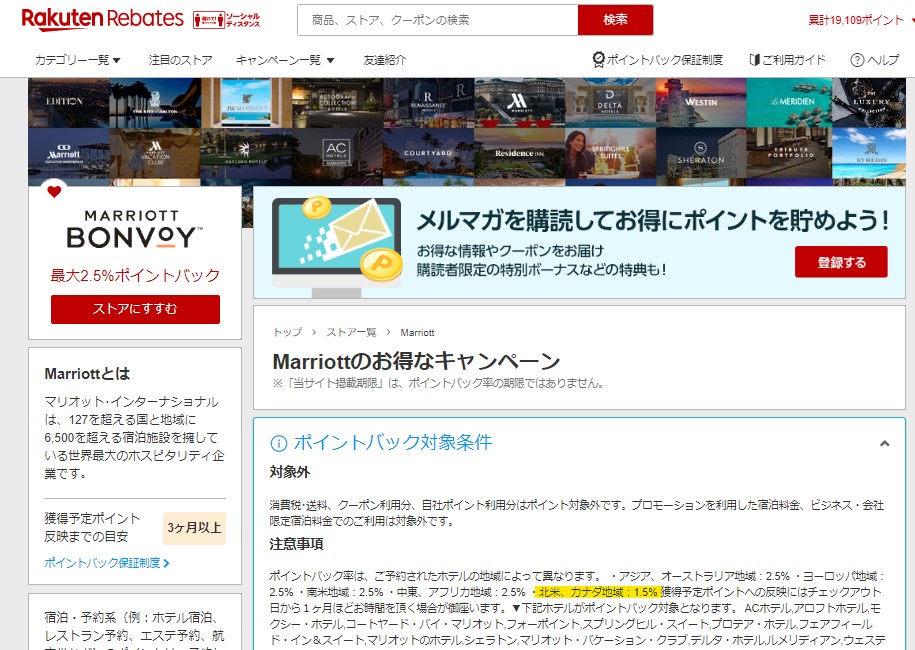The image size is (915, 650).
Task: Open the 注目のストア menu item
Action: pyautogui.click(x=180, y=60)
